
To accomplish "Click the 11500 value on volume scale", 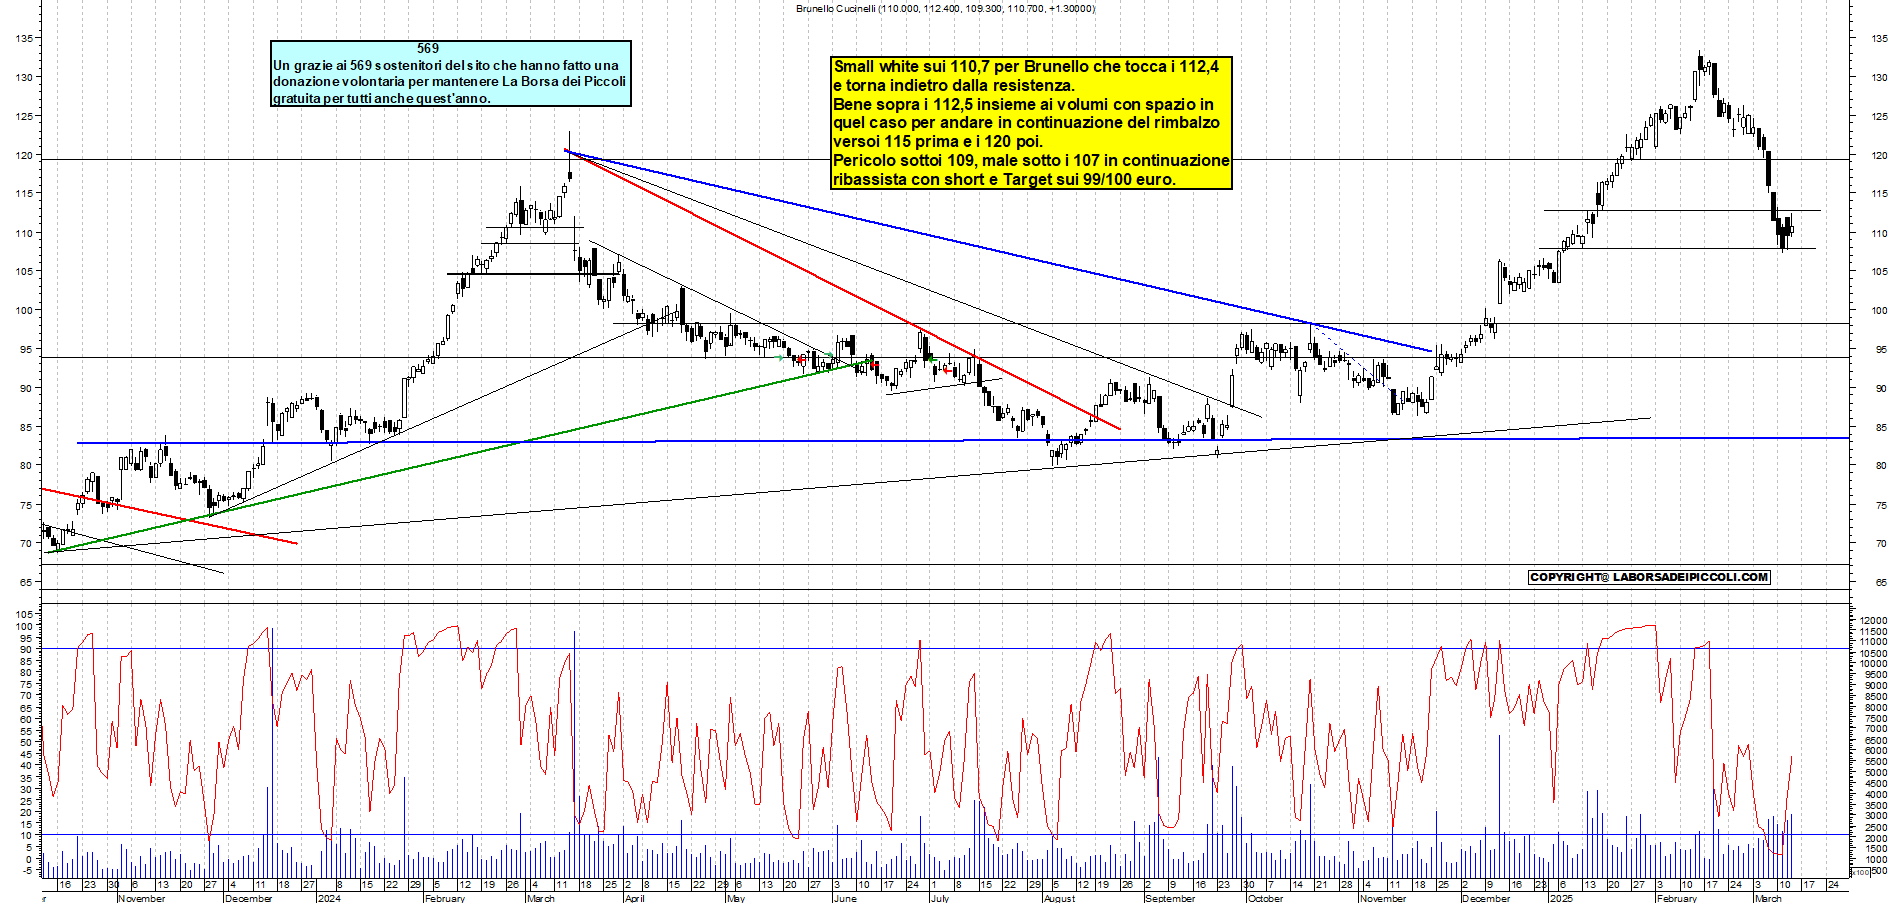I will click(1873, 632).
